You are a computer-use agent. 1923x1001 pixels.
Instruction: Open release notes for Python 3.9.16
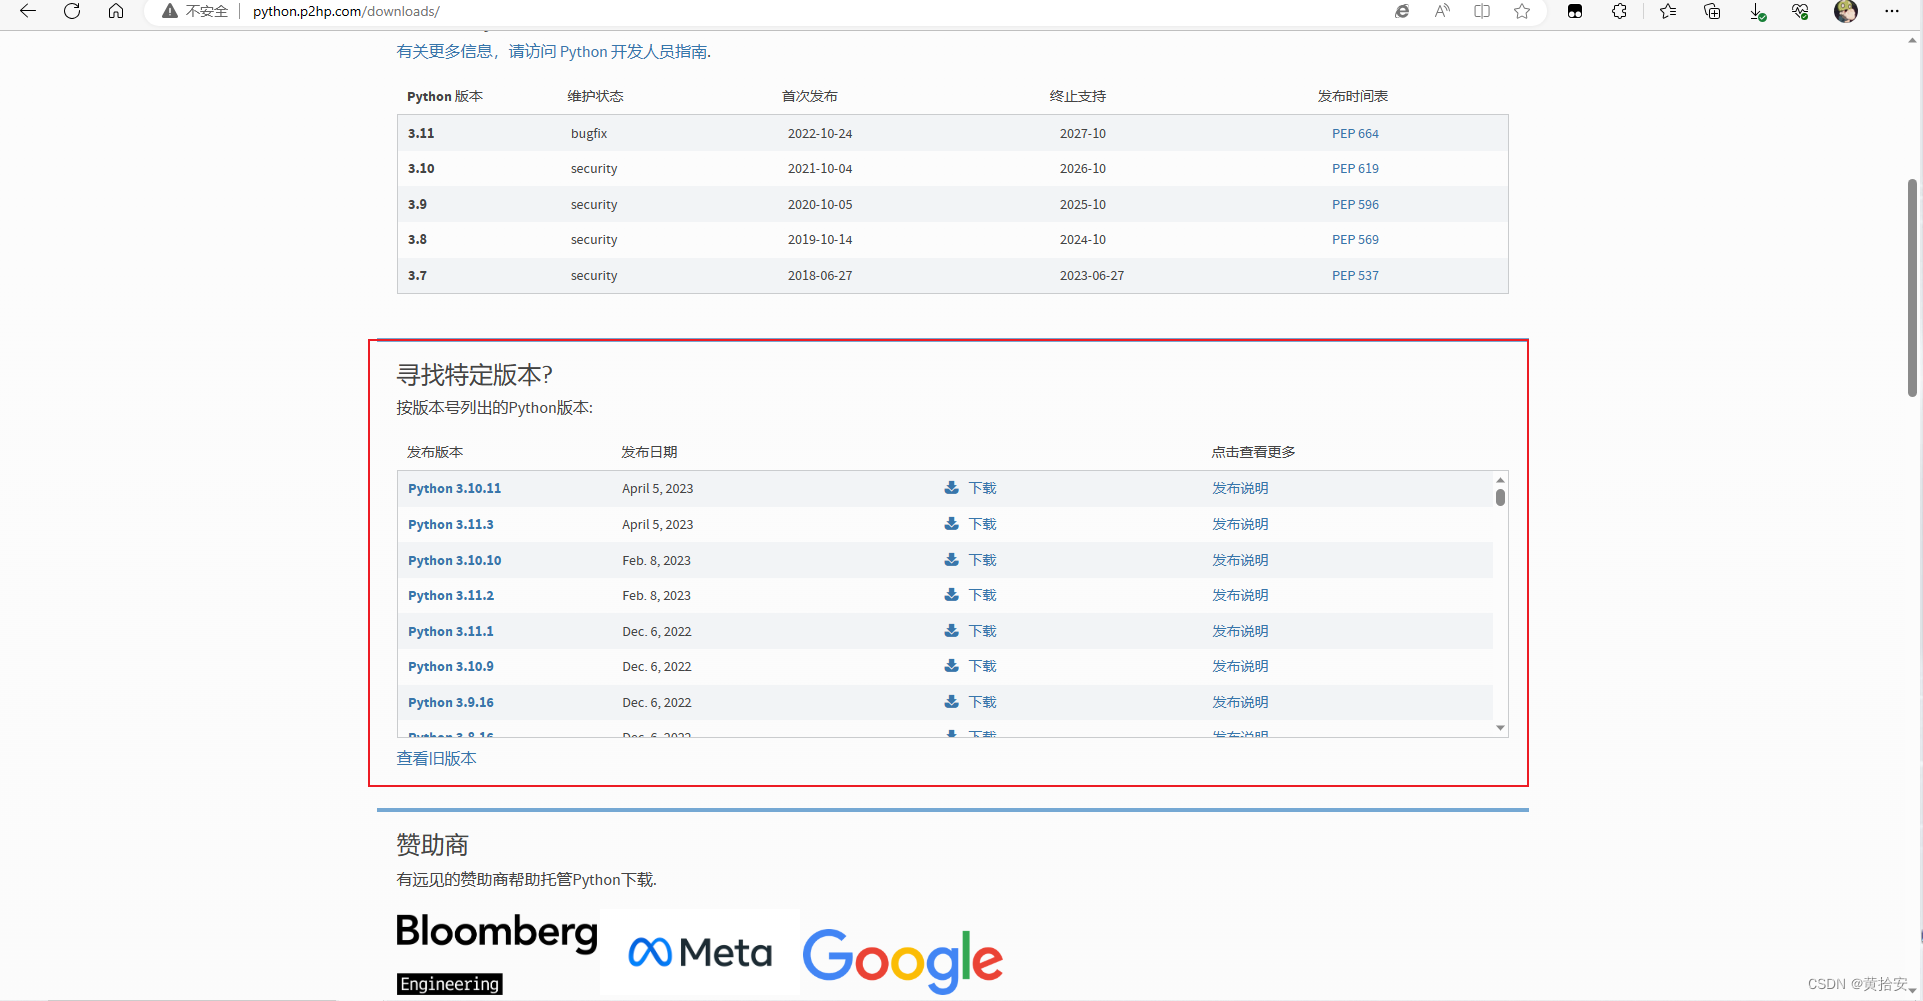pyautogui.click(x=1240, y=702)
